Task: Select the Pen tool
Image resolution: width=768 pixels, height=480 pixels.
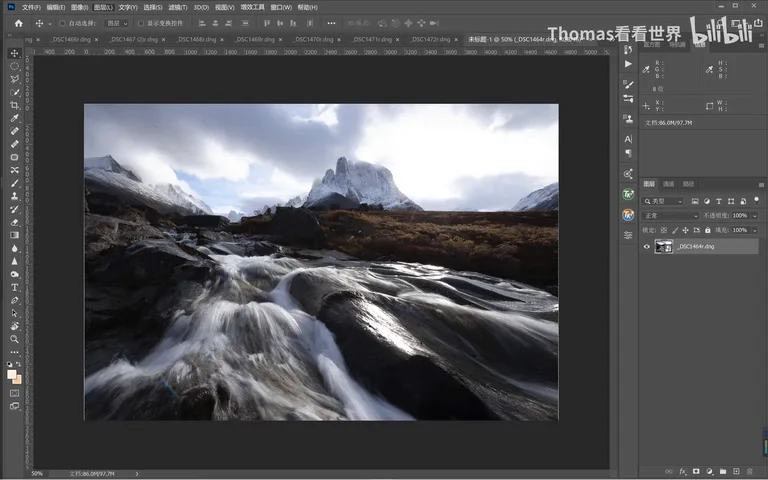Action: (15, 300)
